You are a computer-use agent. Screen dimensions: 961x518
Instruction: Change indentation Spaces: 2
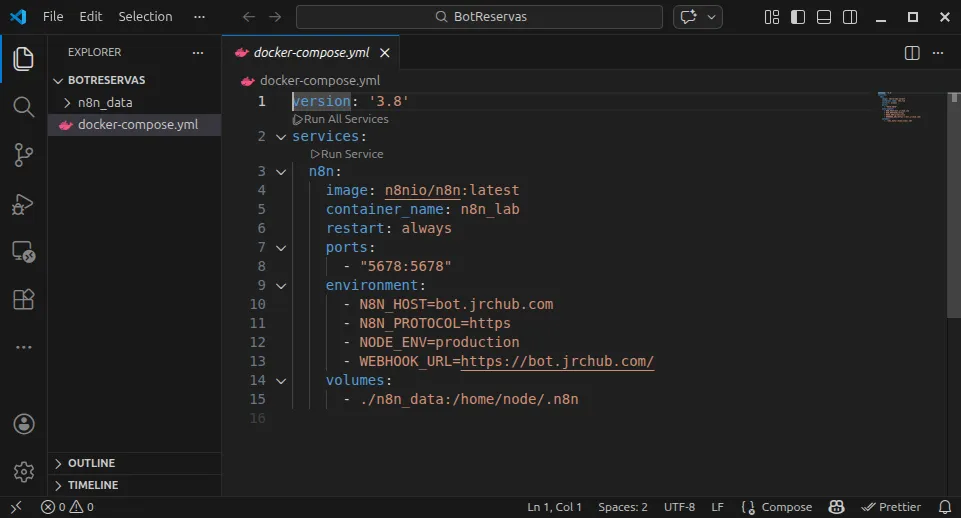click(x=623, y=507)
